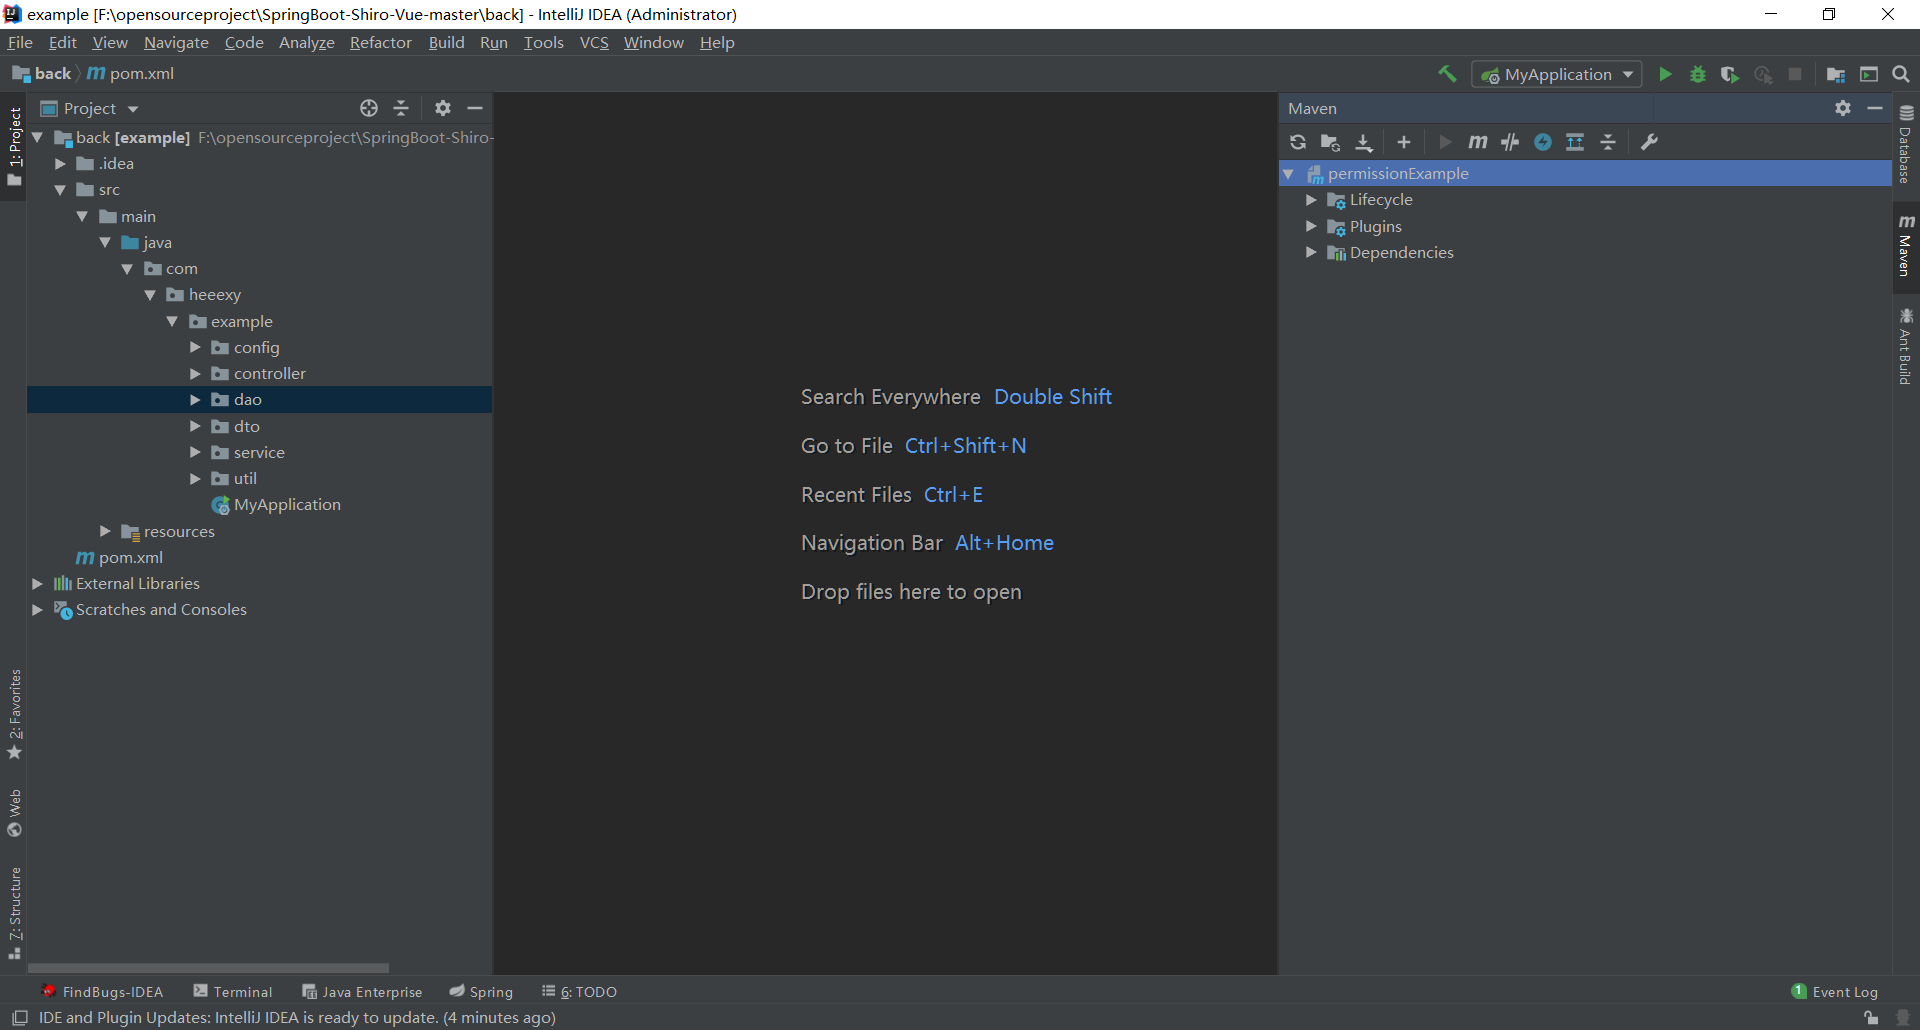Viewport: 1920px width, 1030px height.
Task: Hide the Maven tool window
Action: pos(1875,108)
